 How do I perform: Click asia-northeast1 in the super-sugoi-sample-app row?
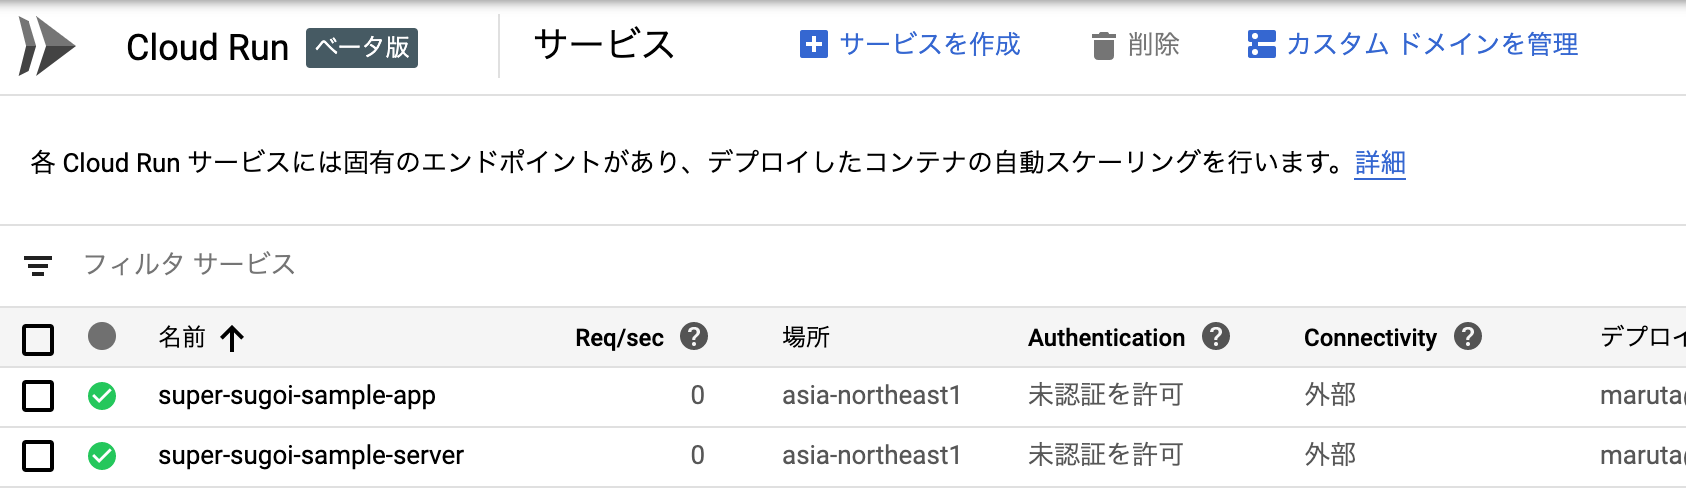pos(871,396)
